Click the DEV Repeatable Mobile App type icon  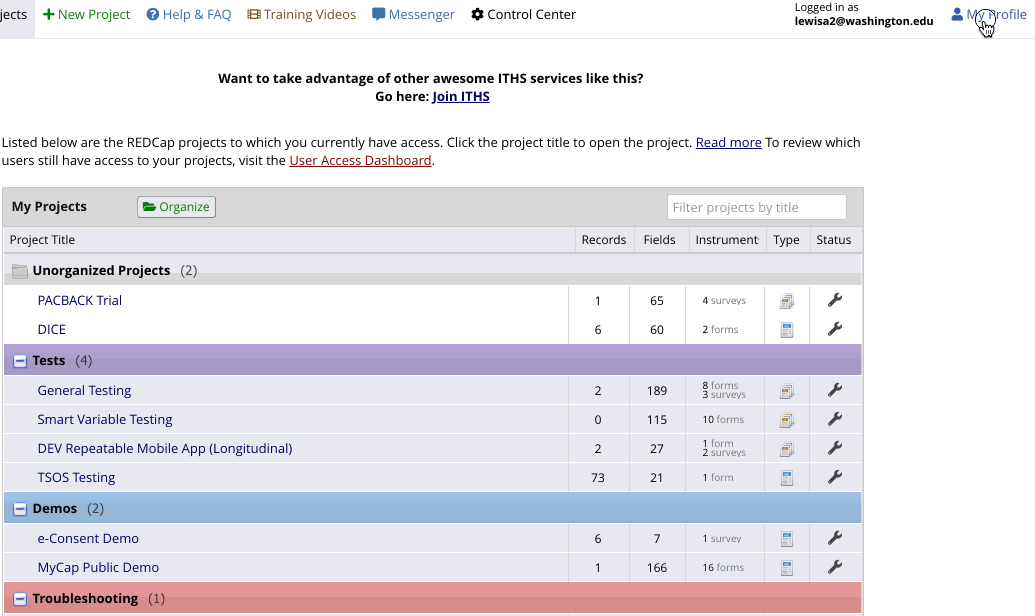click(786, 449)
